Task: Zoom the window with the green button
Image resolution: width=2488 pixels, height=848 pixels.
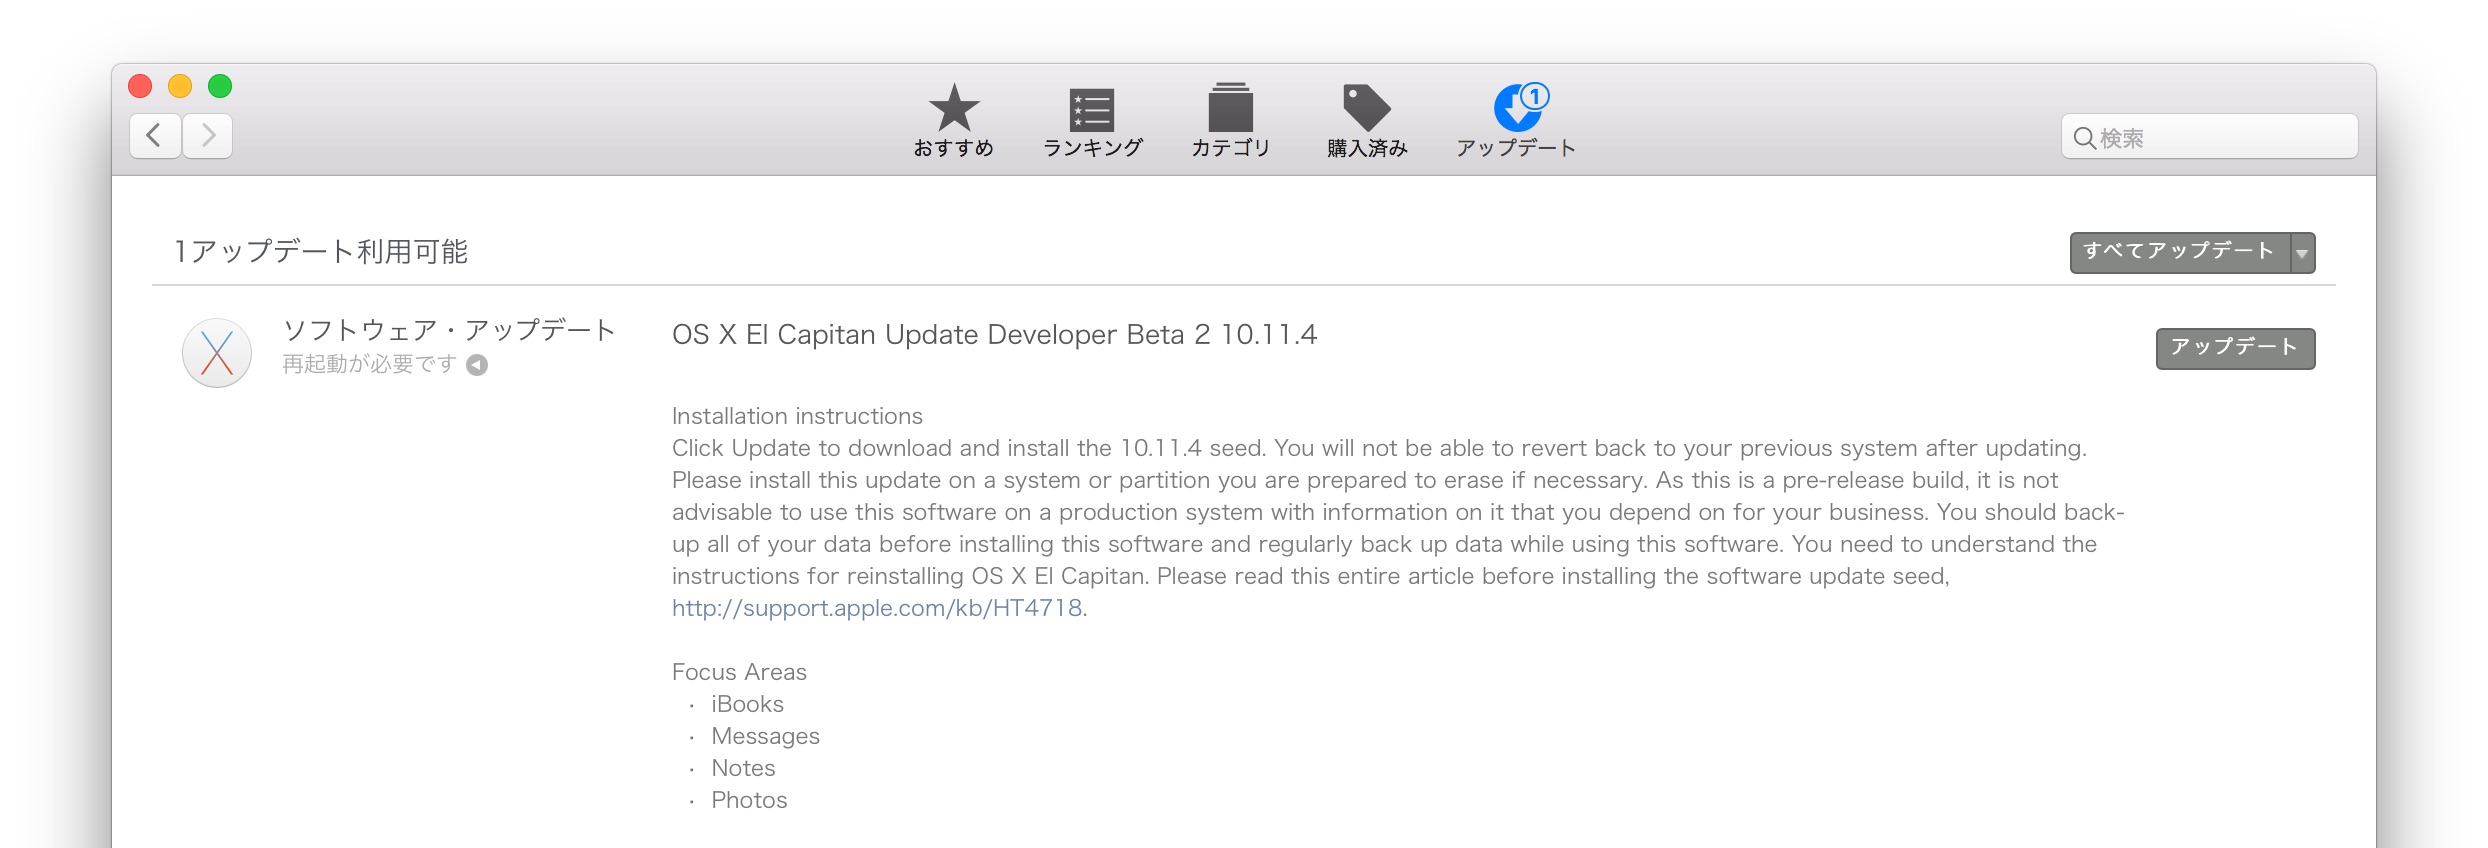Action: [x=220, y=86]
